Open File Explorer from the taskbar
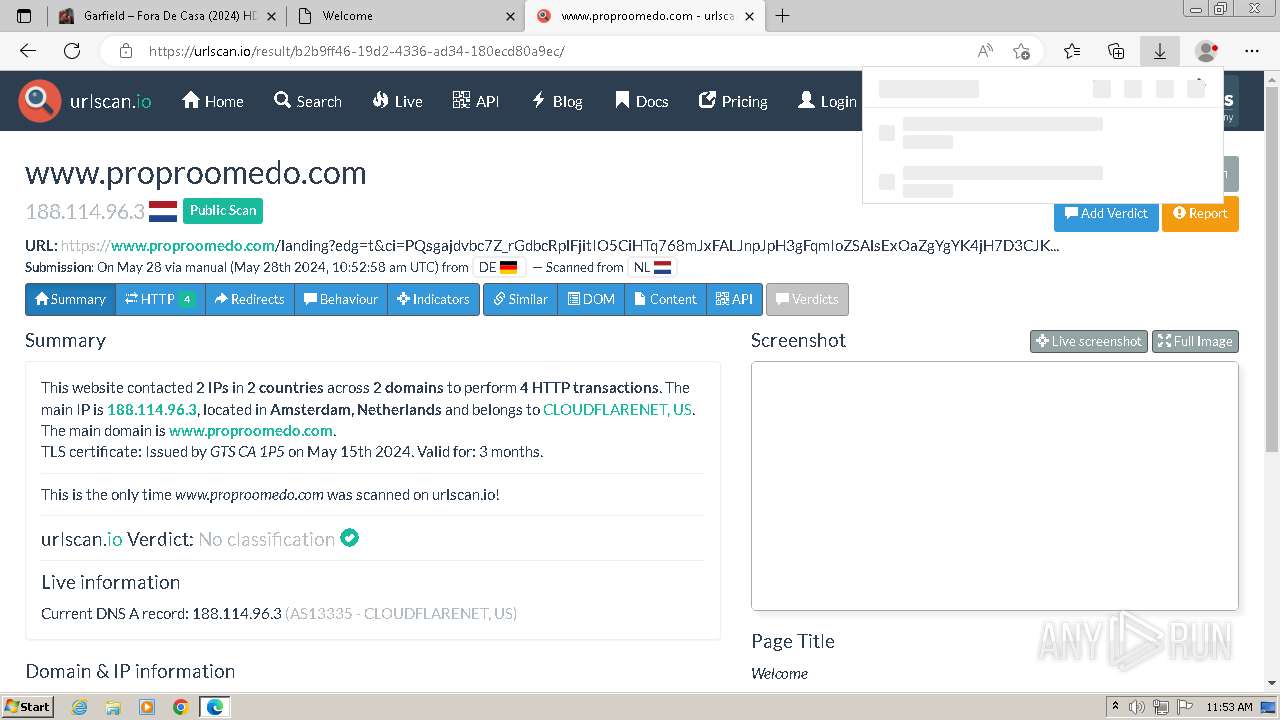 click(113, 707)
